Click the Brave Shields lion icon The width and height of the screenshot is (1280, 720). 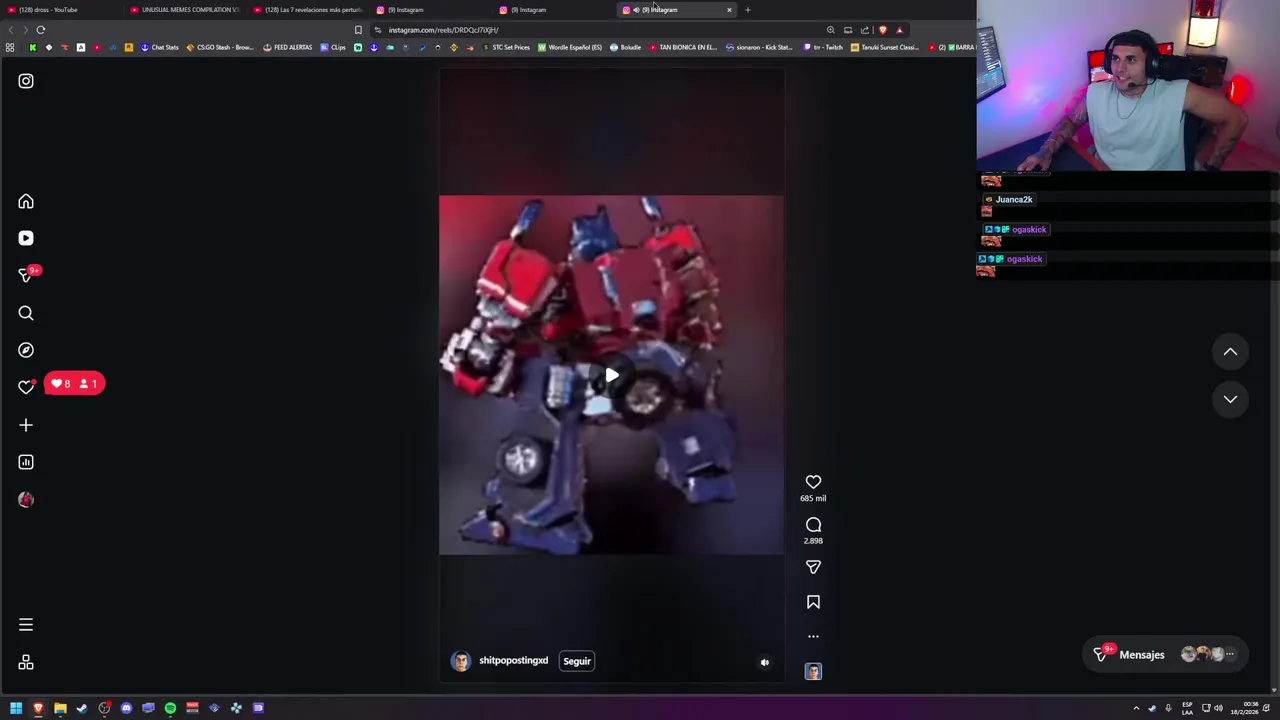click(882, 30)
